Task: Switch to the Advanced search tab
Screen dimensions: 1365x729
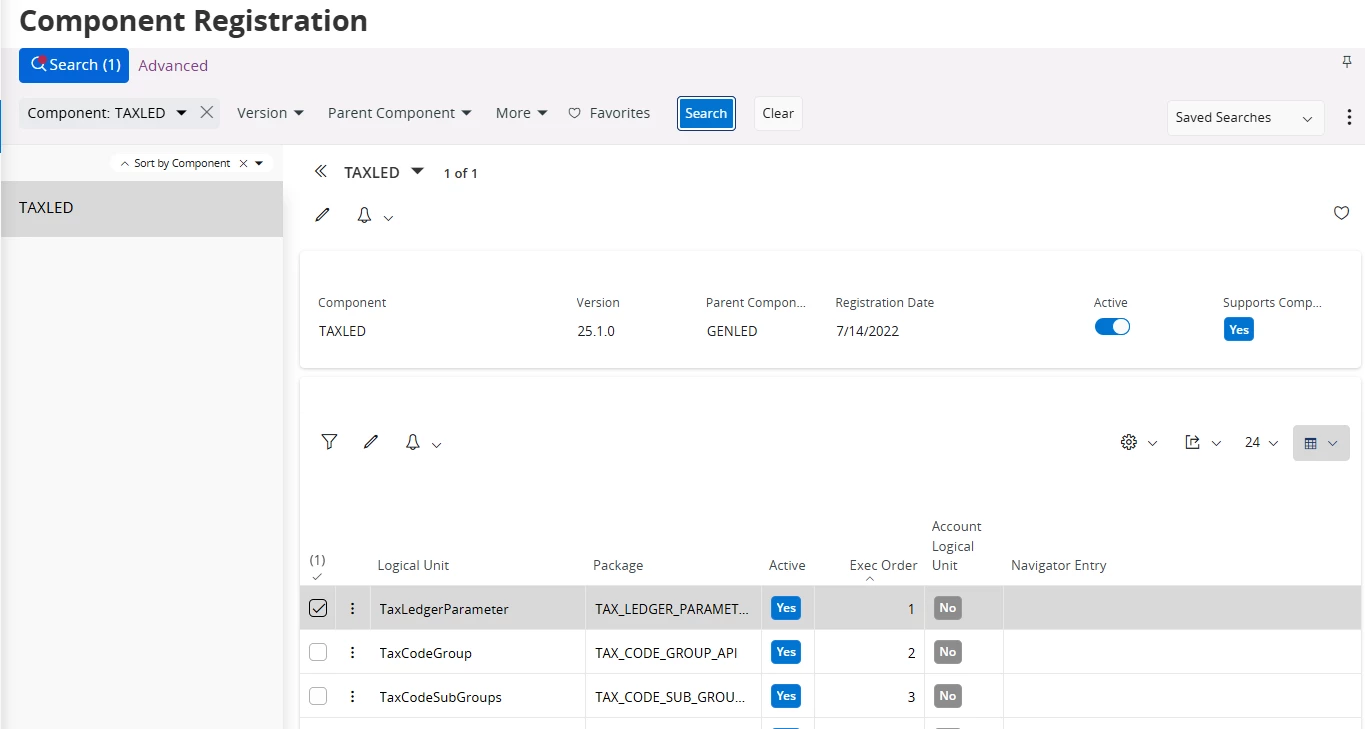Action: tap(173, 66)
